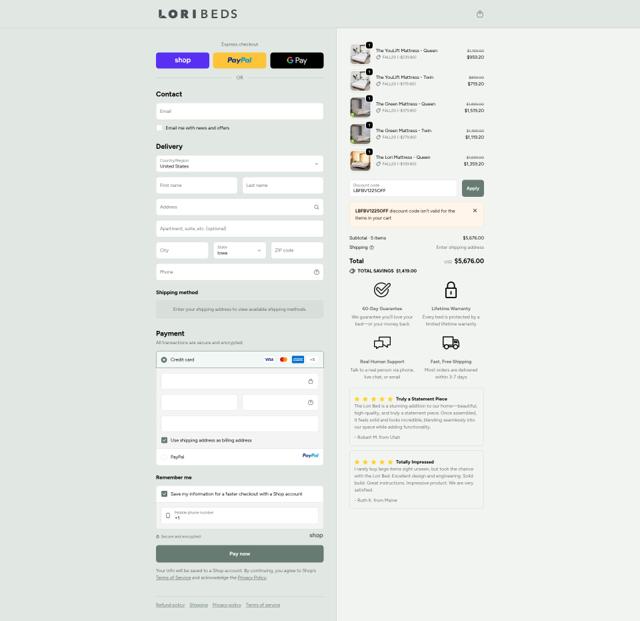Click the Mastercard icon
The width and height of the screenshot is (640, 621).
tap(283, 360)
